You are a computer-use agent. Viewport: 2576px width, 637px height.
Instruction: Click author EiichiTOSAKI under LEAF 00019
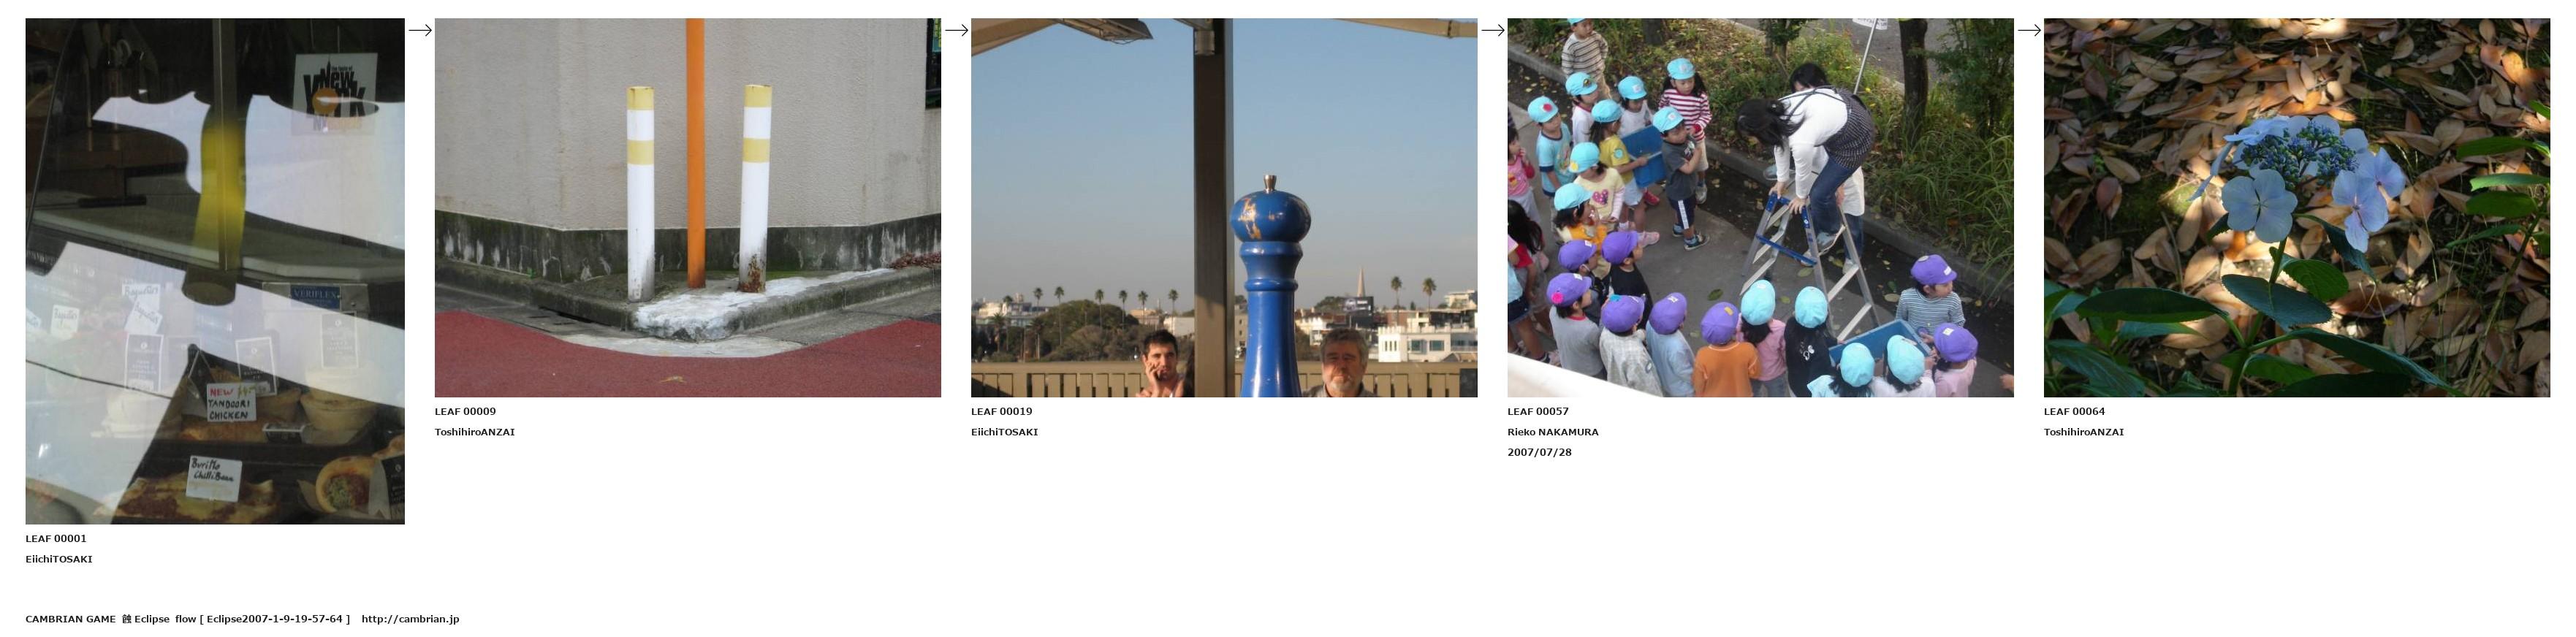click(1004, 432)
